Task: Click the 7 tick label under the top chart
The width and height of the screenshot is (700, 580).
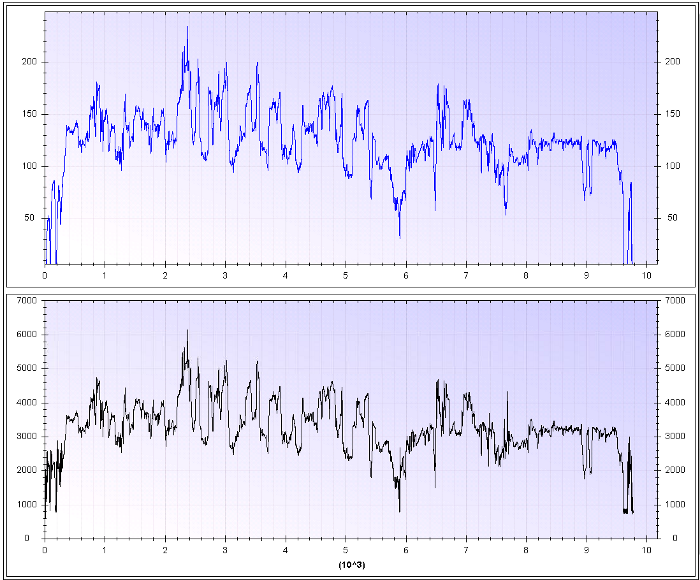Action: tap(466, 275)
